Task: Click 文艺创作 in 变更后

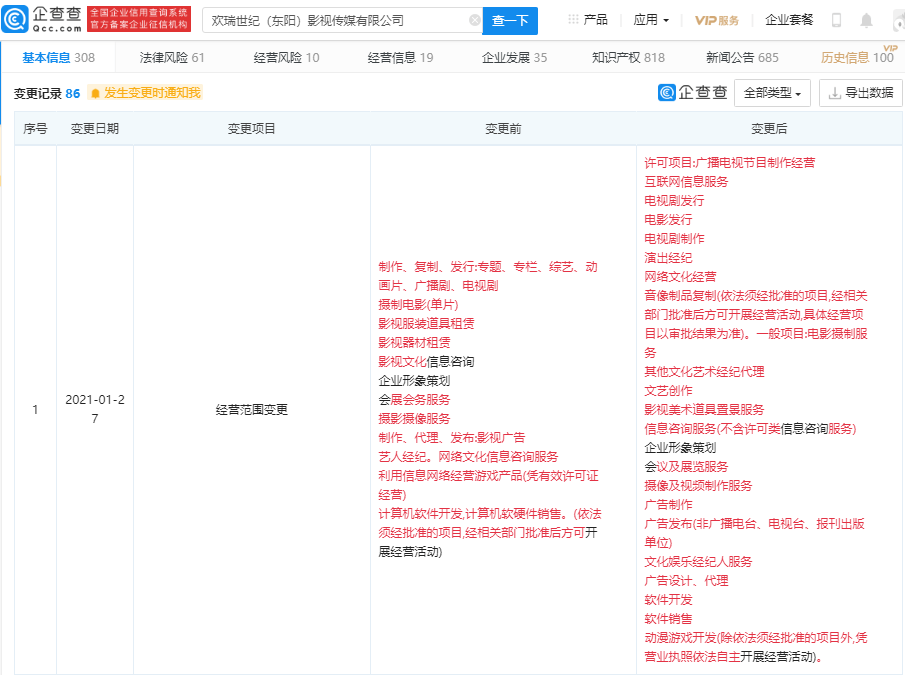Action: coord(668,391)
